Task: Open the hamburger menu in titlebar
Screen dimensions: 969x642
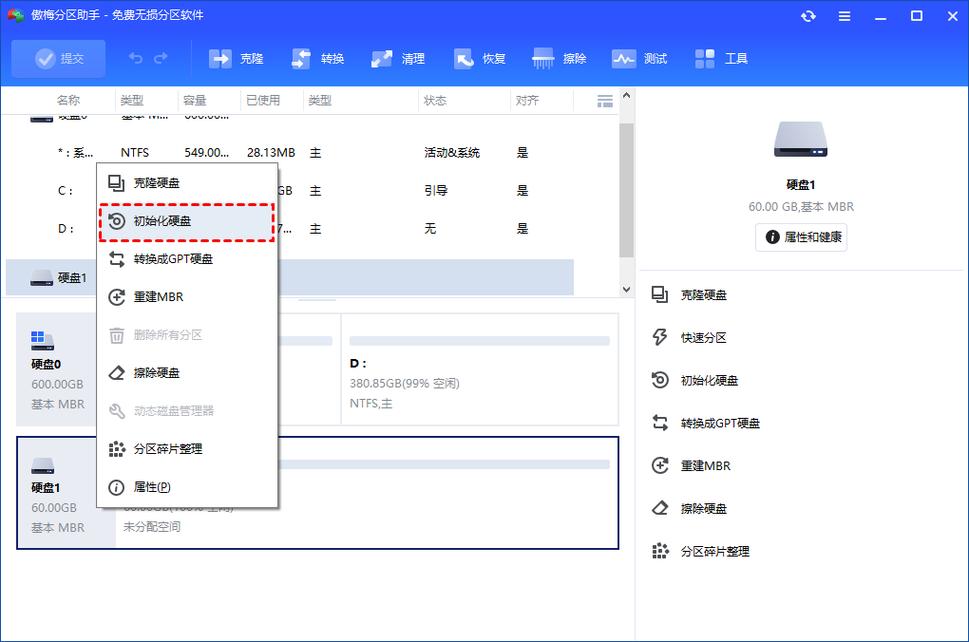Action: coord(844,16)
